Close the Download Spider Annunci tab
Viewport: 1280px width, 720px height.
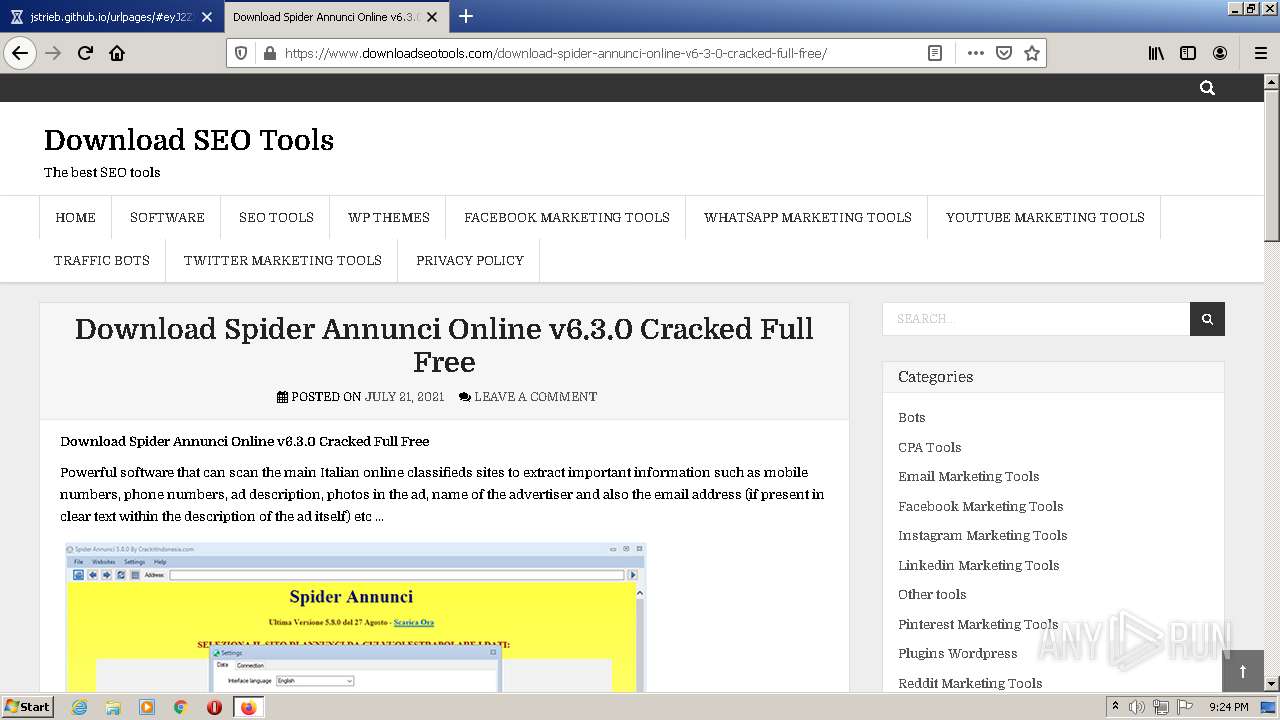click(x=432, y=17)
